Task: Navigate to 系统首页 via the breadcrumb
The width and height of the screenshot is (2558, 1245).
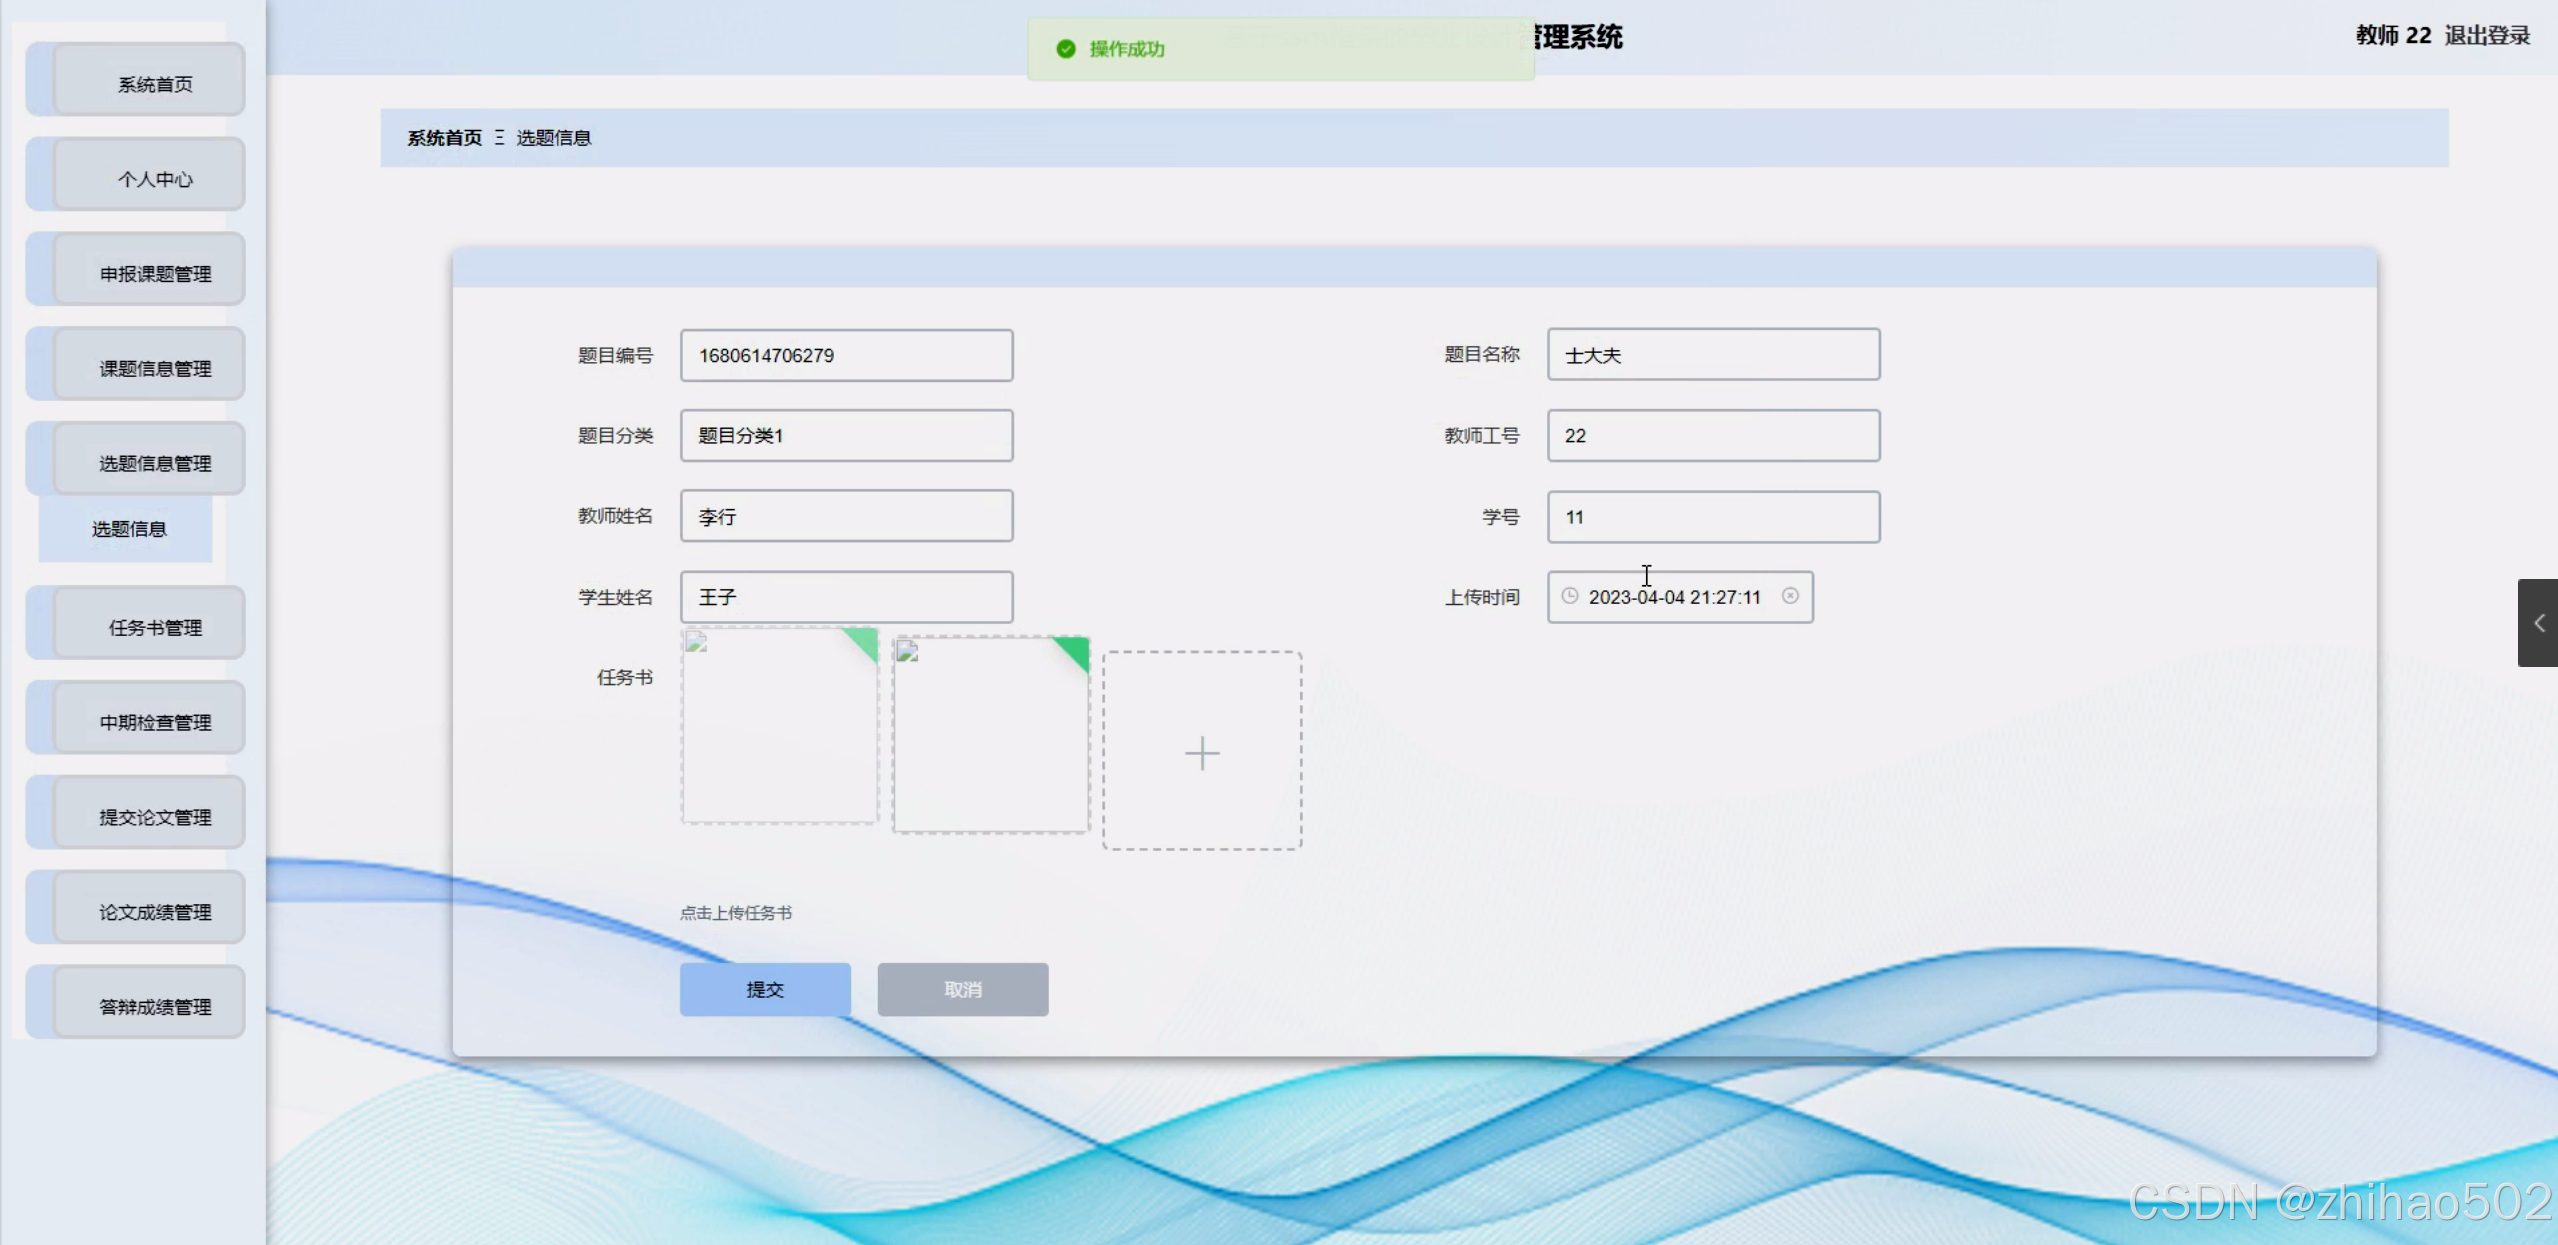Action: [444, 138]
